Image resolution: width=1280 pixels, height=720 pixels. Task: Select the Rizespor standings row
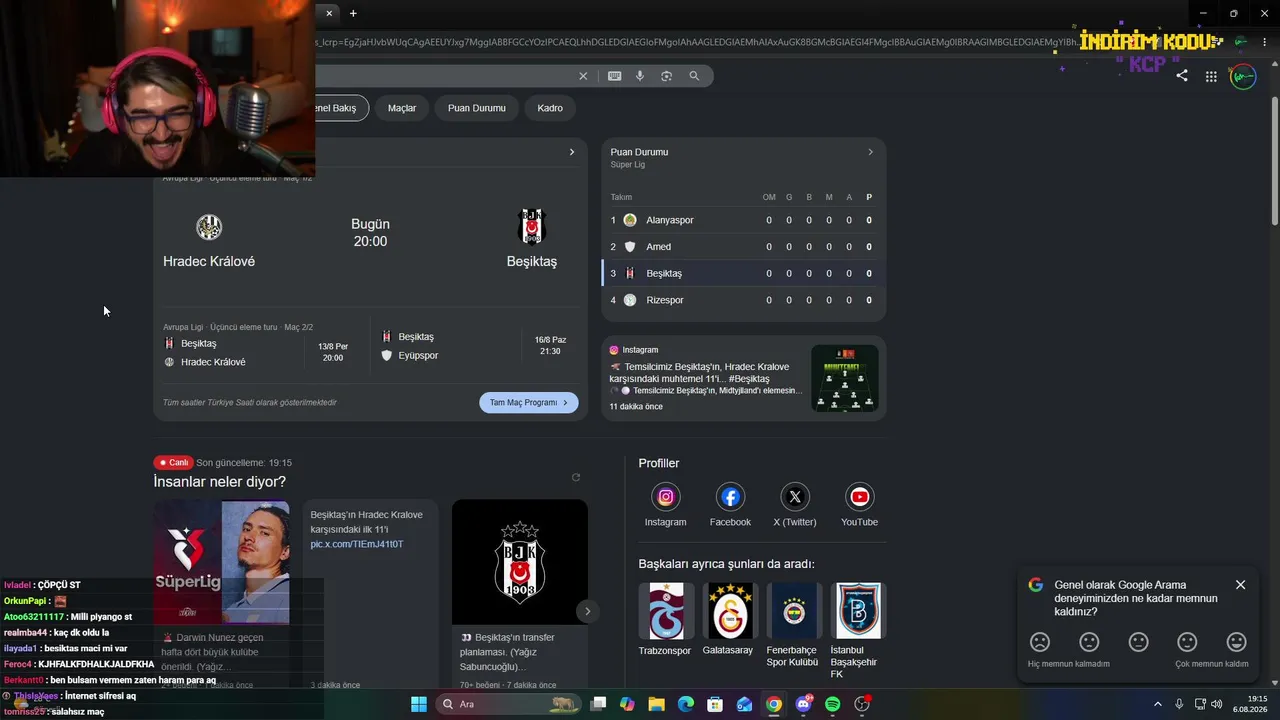744,300
